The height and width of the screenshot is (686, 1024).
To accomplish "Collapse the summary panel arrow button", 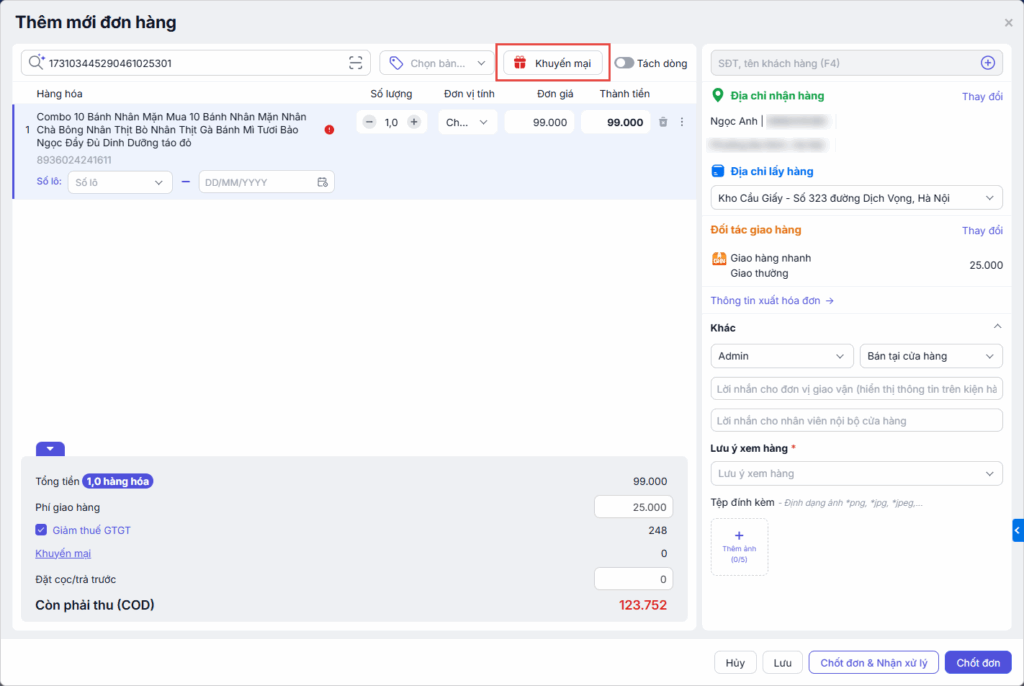I will click(x=50, y=449).
